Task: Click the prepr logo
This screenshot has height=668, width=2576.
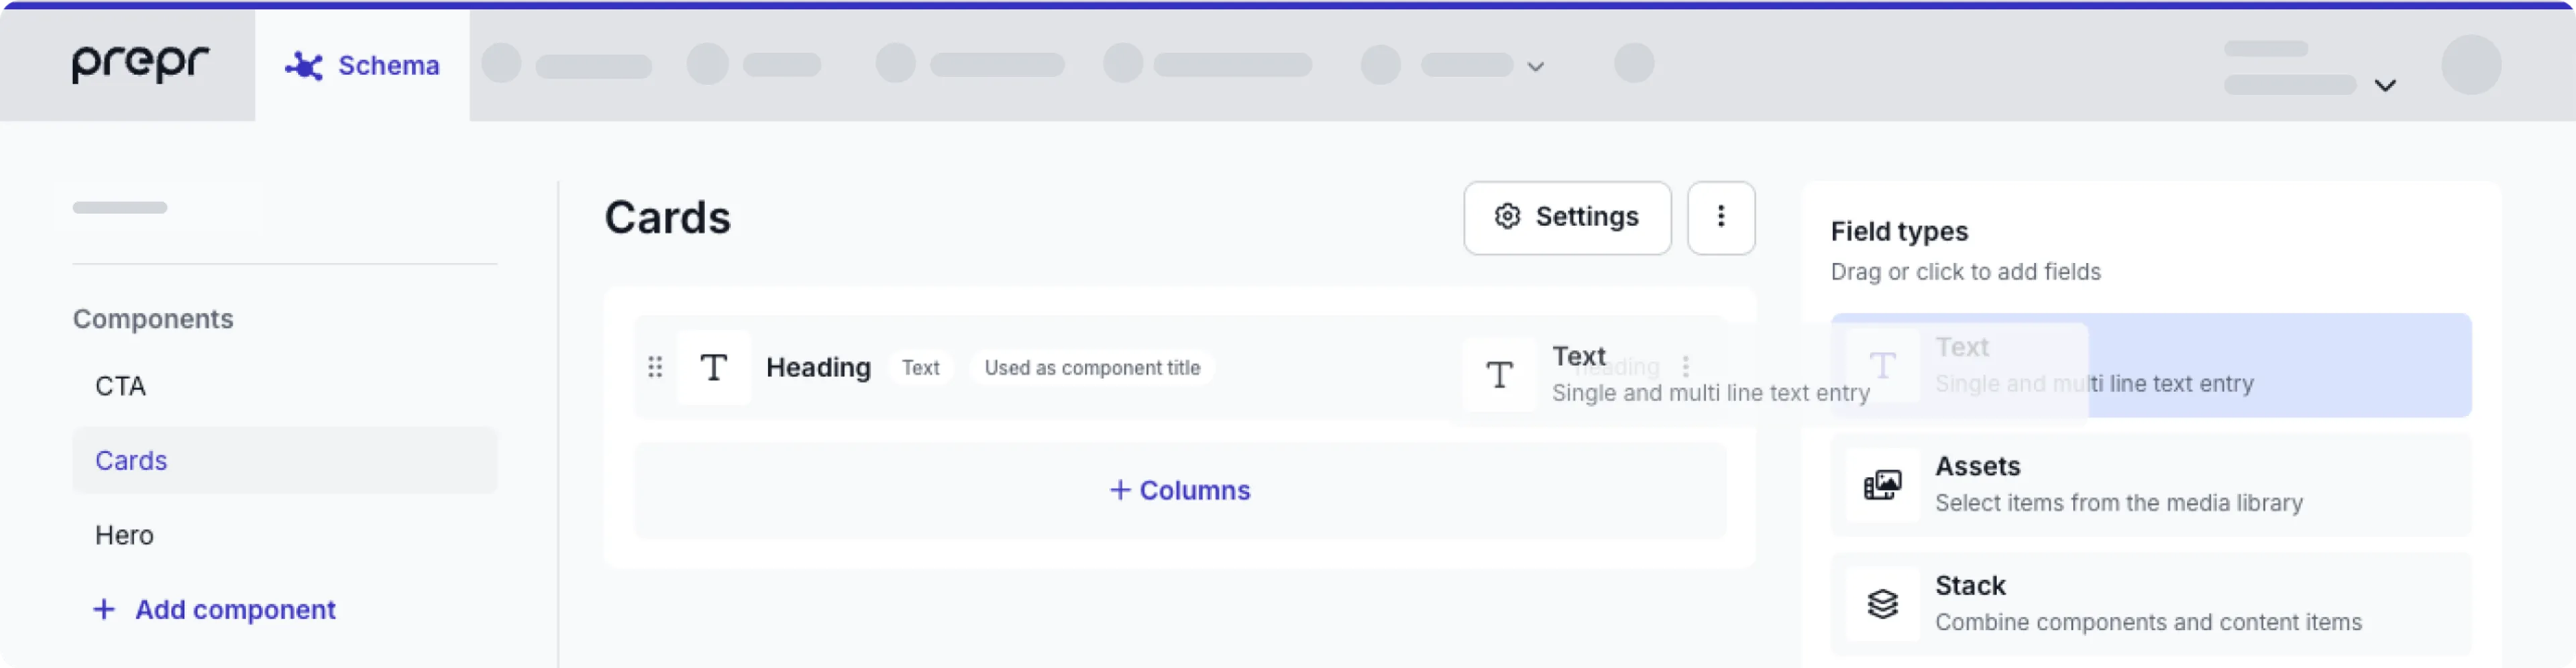Action: (x=139, y=64)
